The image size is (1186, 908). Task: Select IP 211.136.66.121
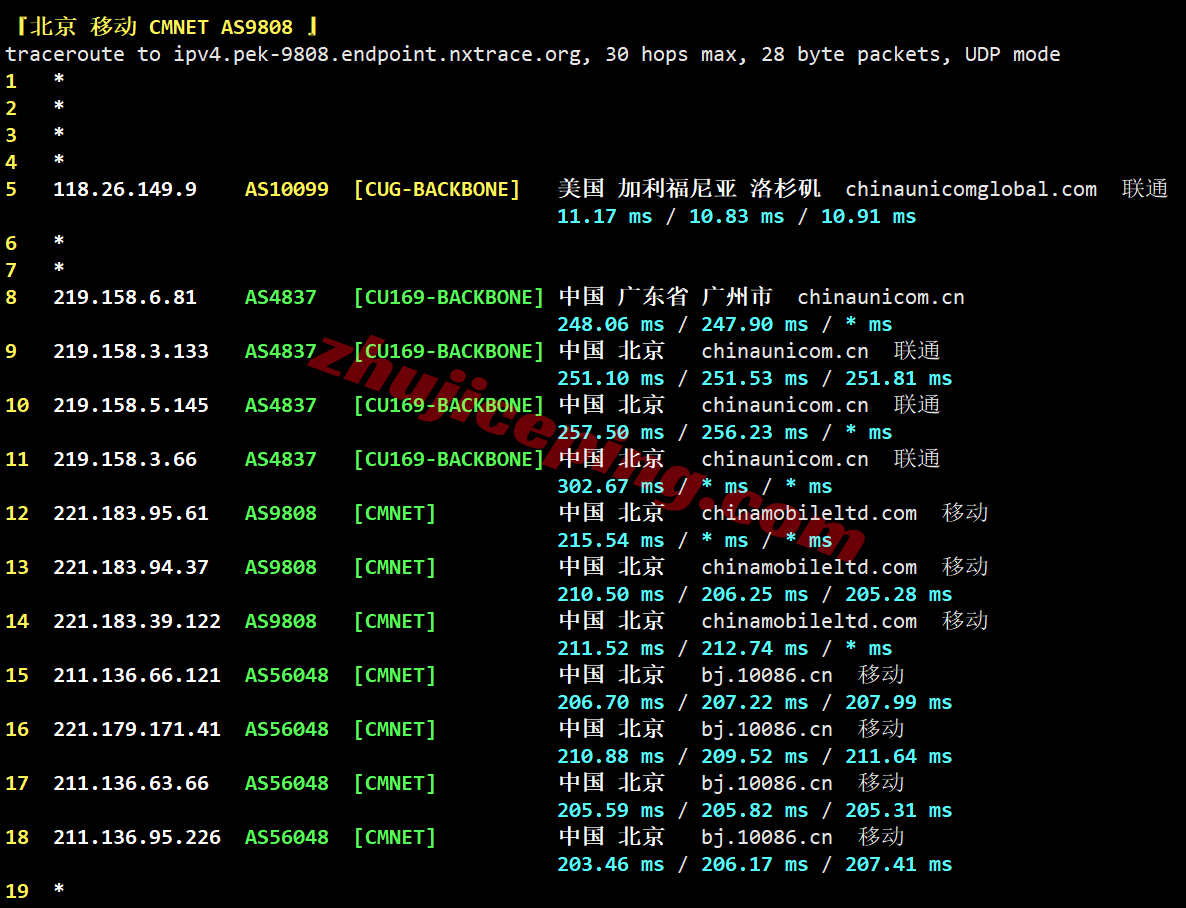tap(137, 676)
